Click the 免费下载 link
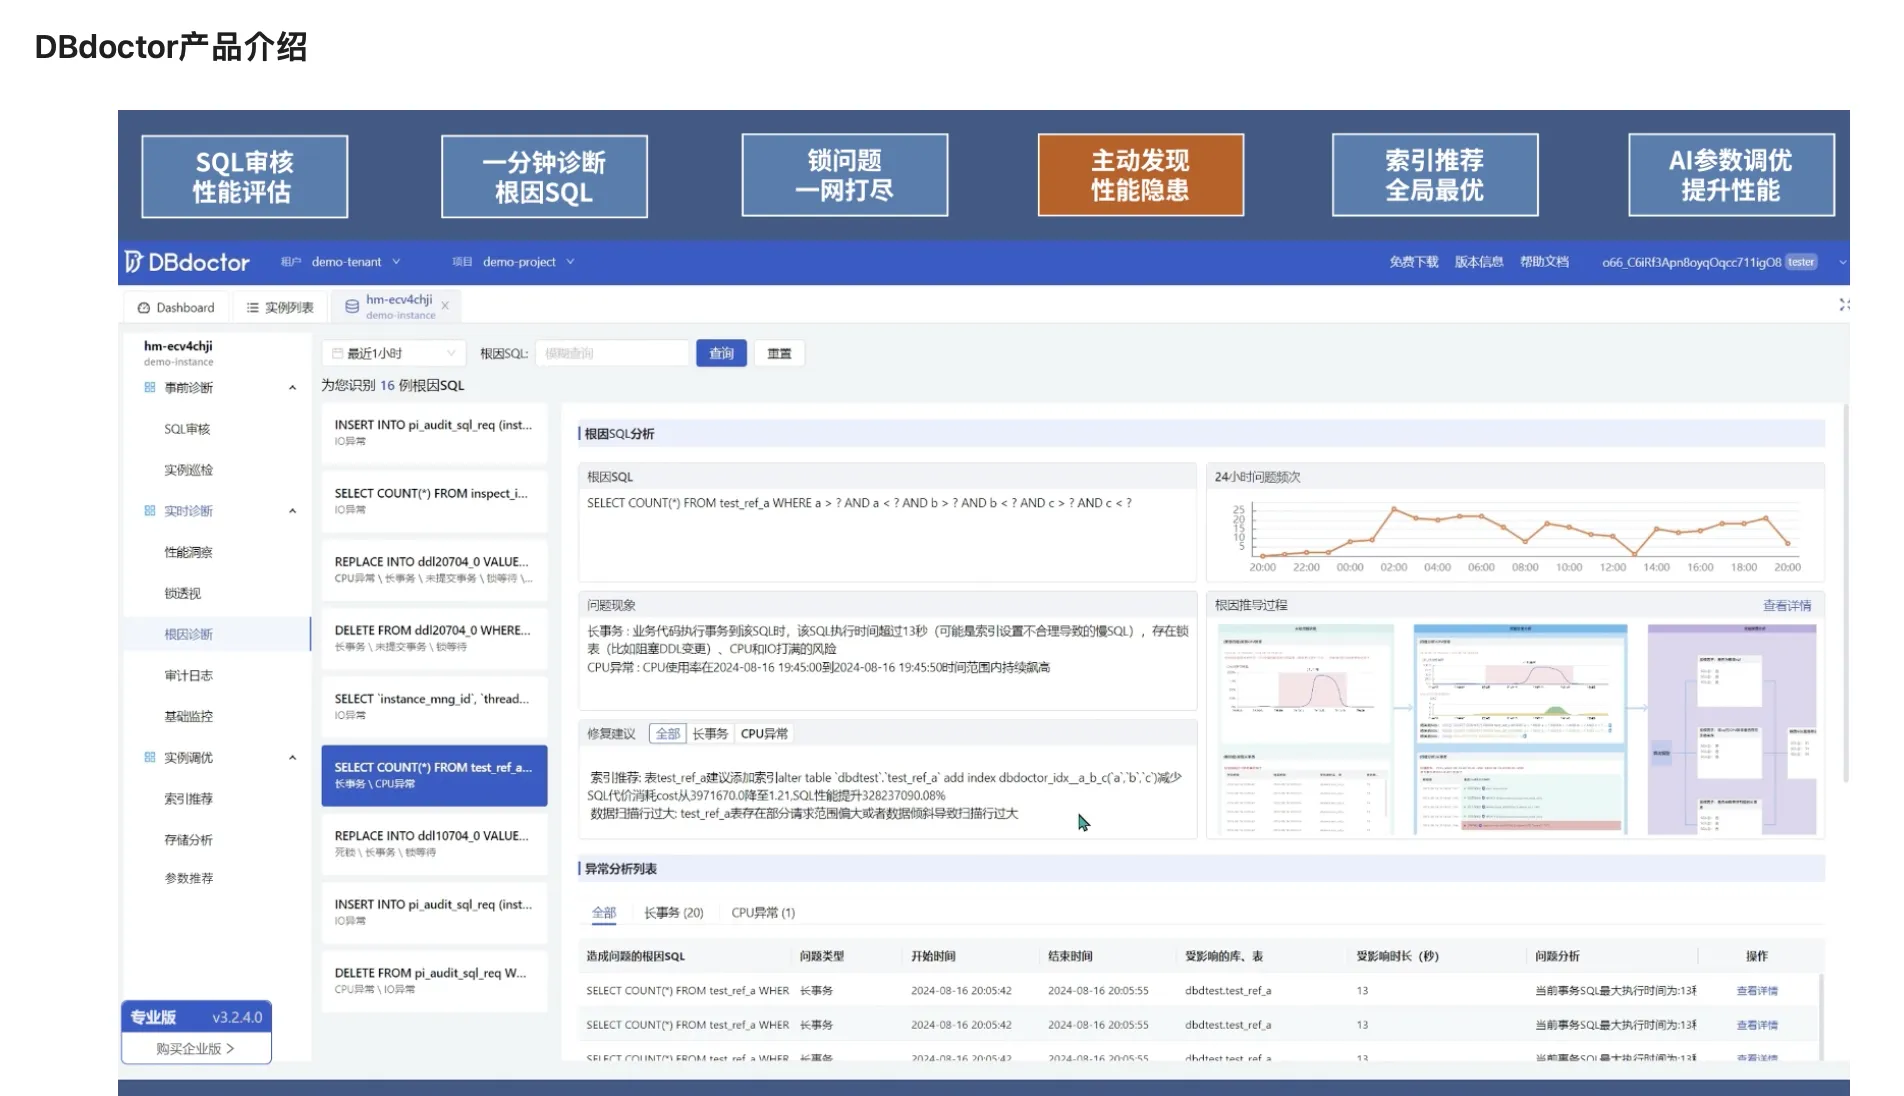The height and width of the screenshot is (1096, 1904). click(x=1413, y=262)
